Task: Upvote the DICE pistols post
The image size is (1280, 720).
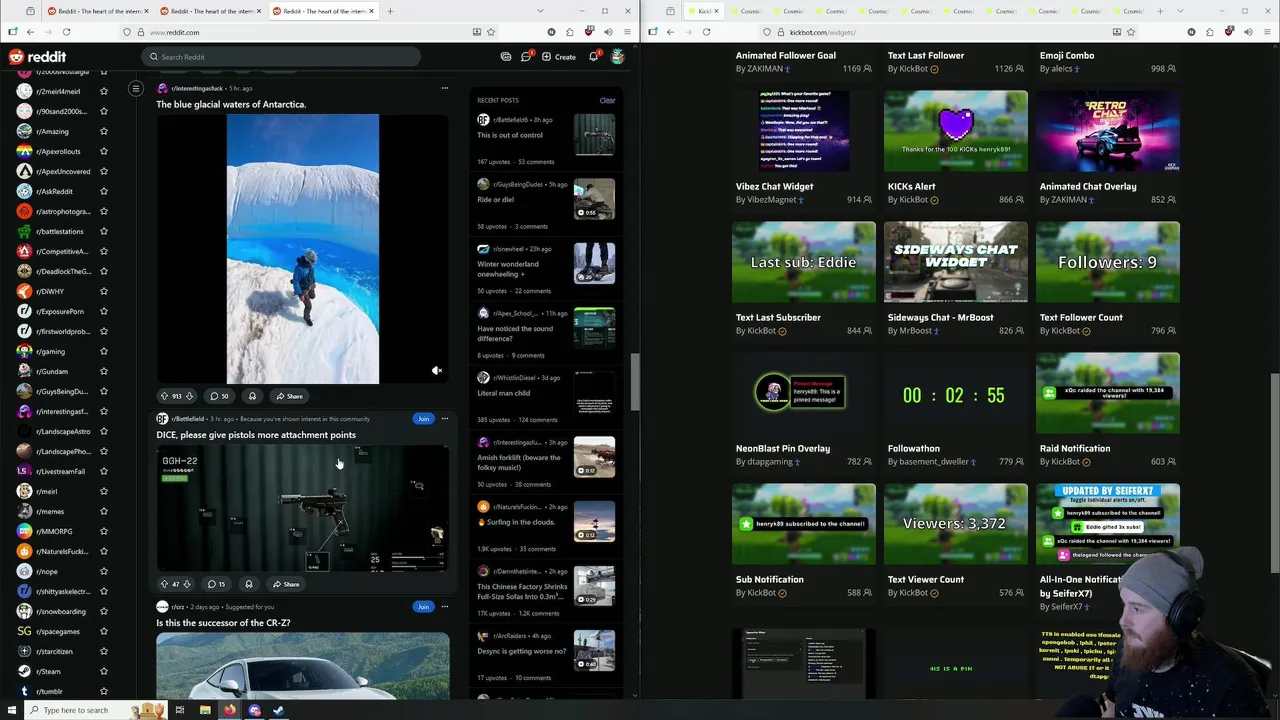Action: click(165, 584)
